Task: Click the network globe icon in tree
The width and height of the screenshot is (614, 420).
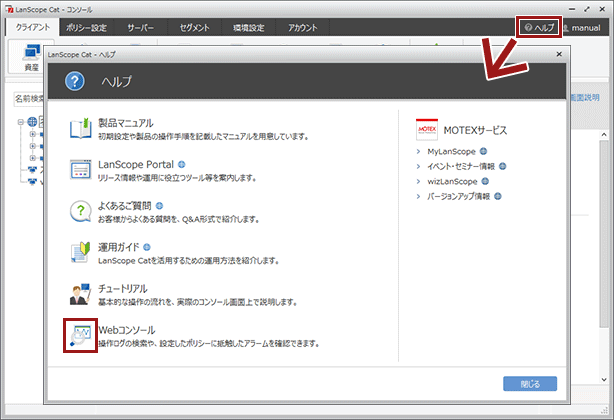Action: tap(32, 122)
